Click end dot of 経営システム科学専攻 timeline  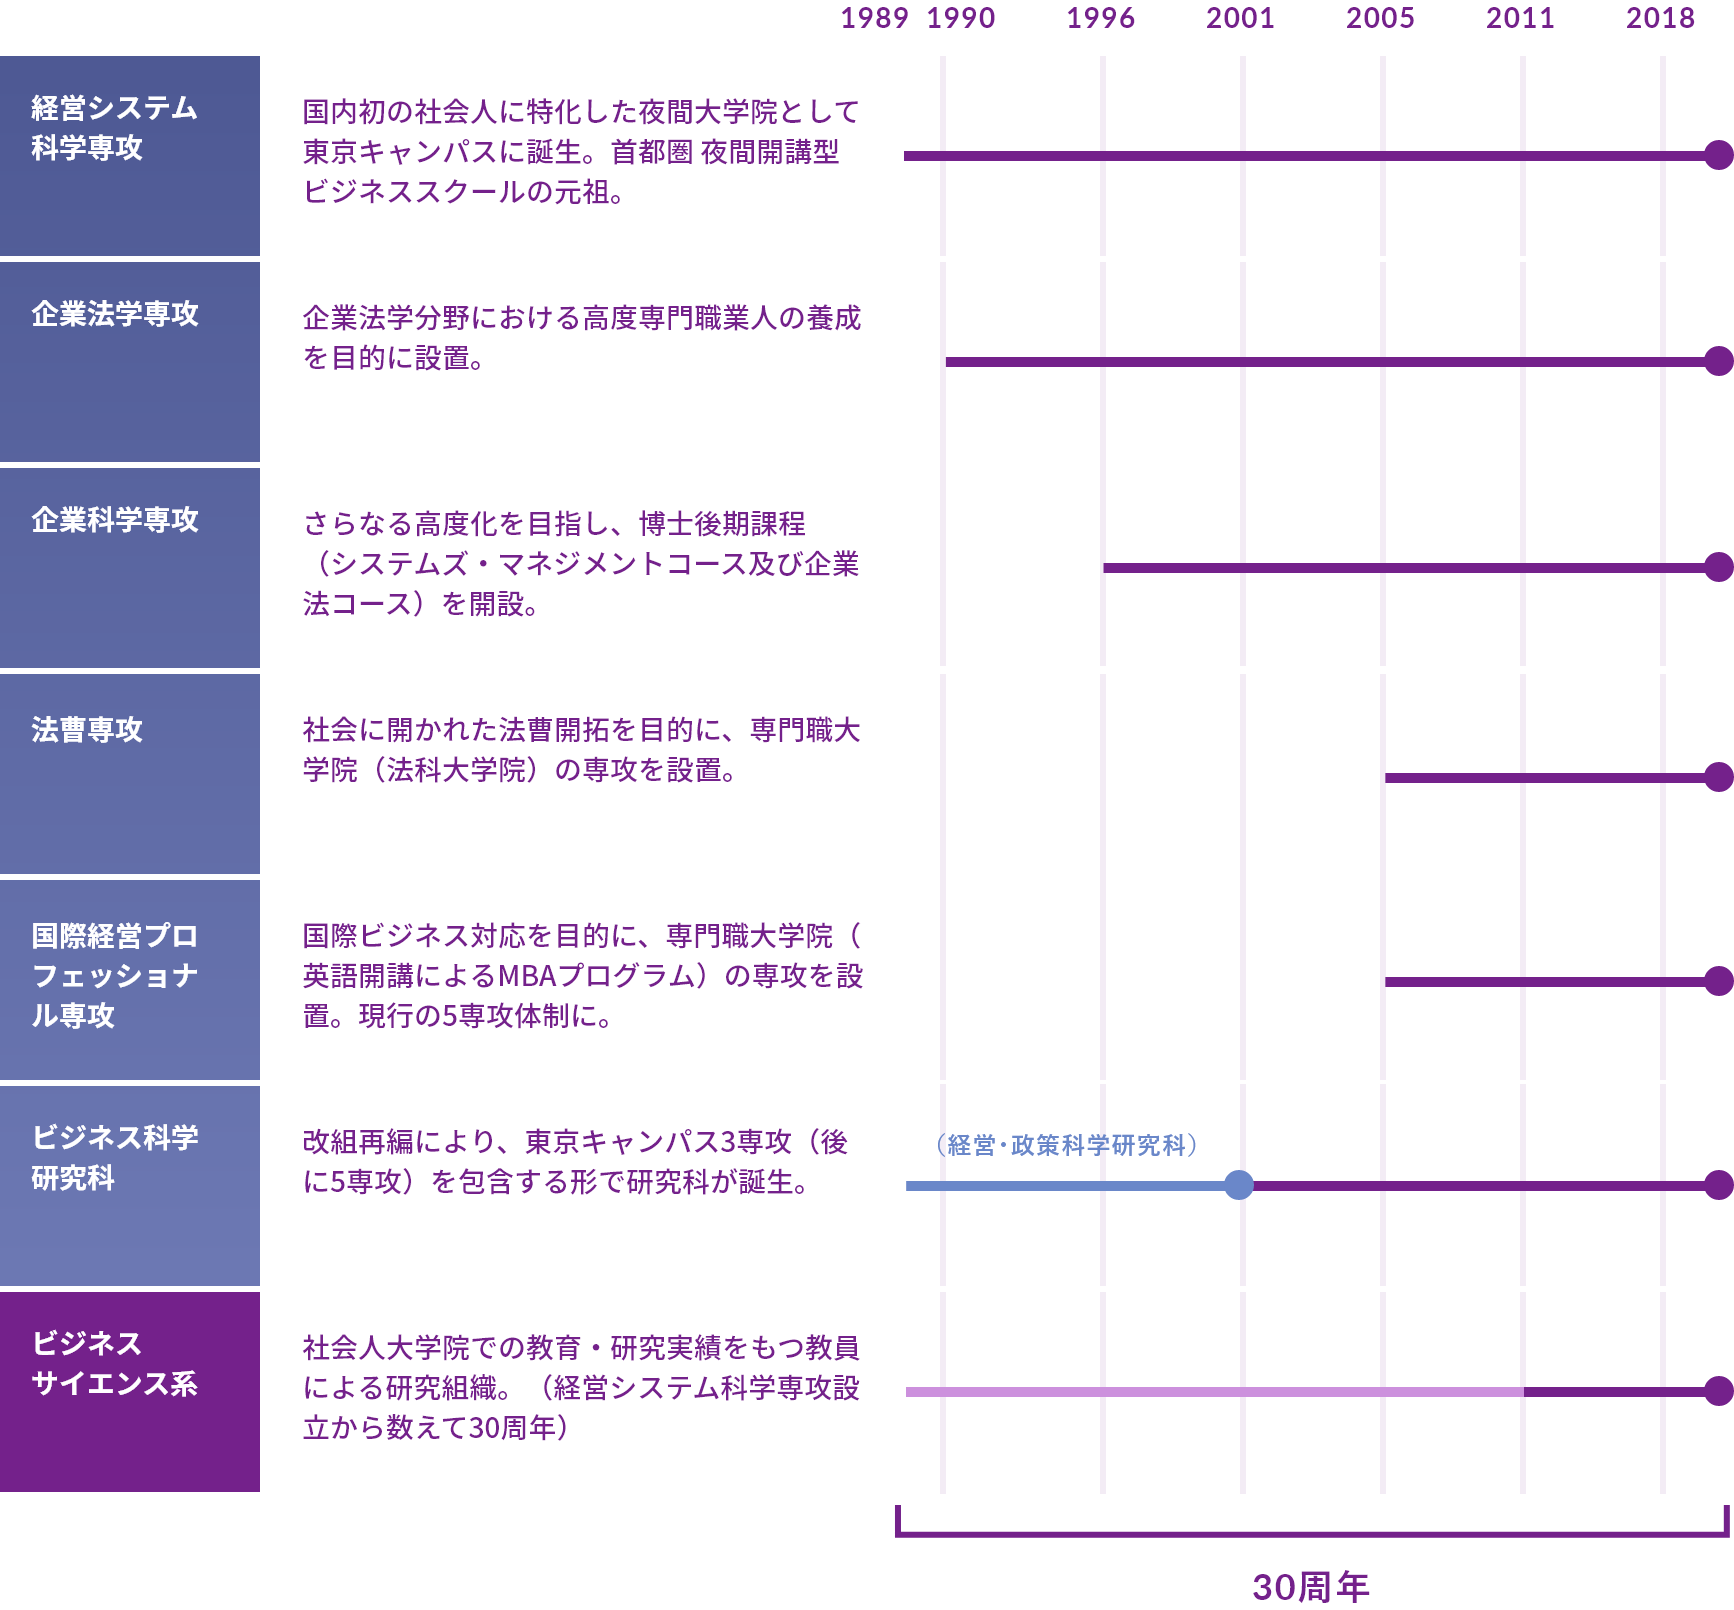(x=1719, y=155)
